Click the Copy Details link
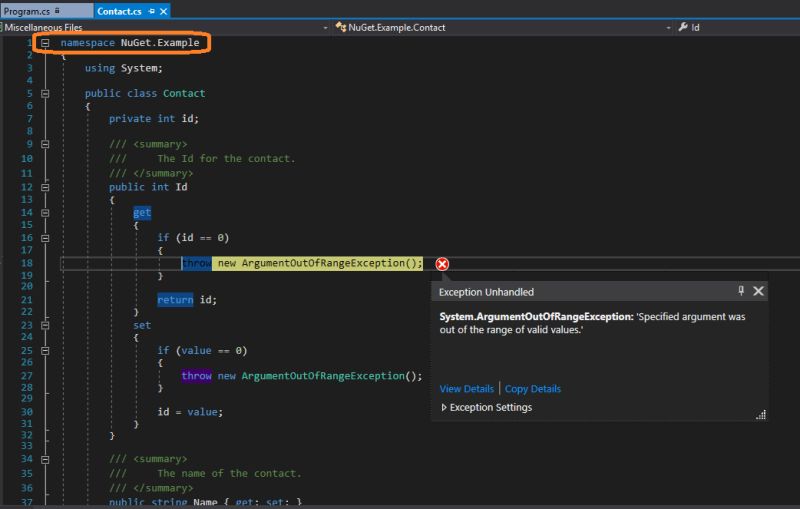 tap(533, 389)
